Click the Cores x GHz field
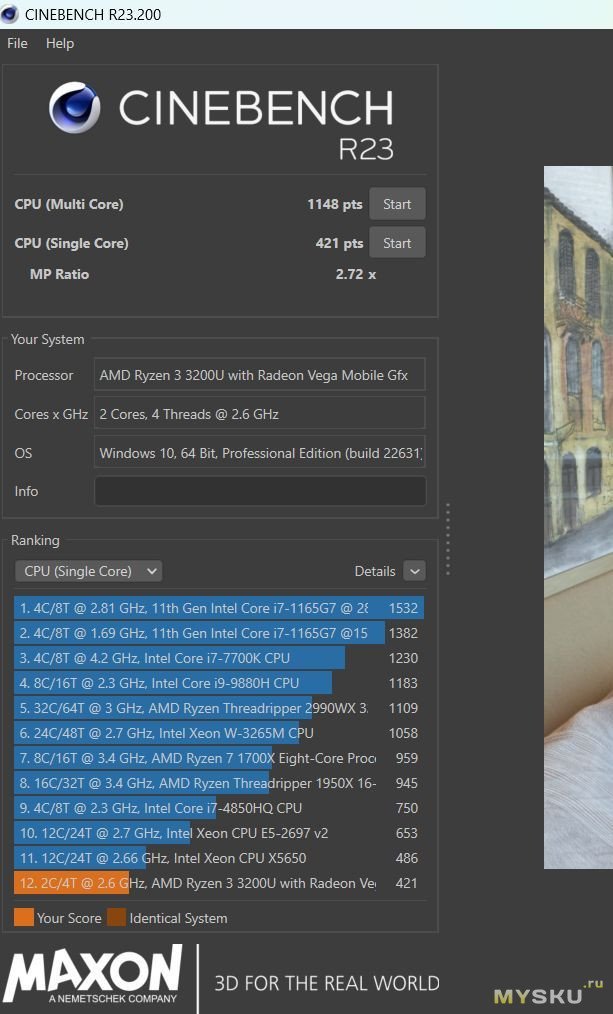This screenshot has height=1014, width=613. click(x=260, y=414)
